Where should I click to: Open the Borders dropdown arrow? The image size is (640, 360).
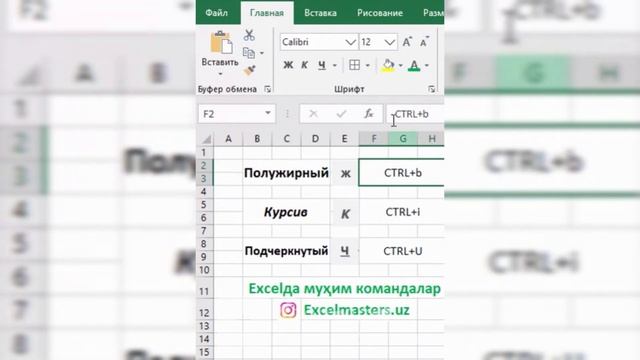click(x=367, y=65)
